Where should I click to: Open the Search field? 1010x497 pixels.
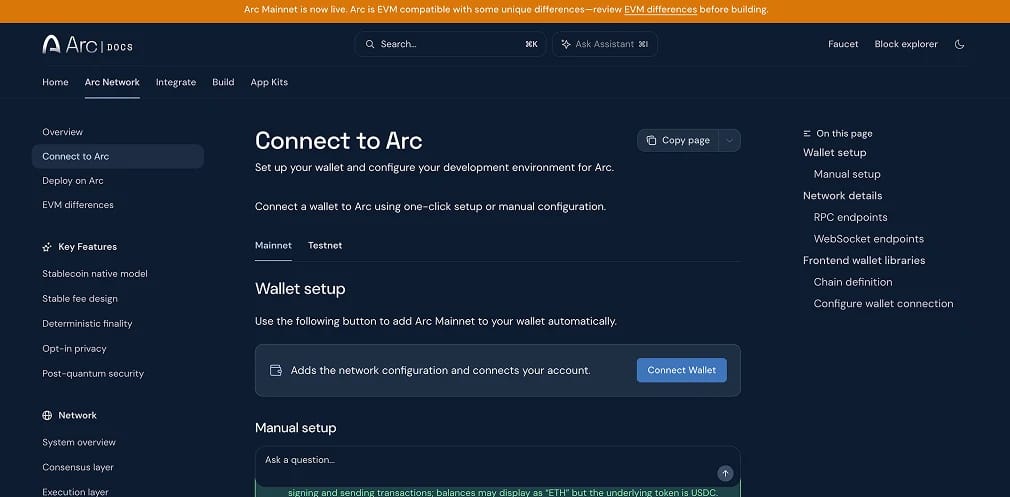450,44
